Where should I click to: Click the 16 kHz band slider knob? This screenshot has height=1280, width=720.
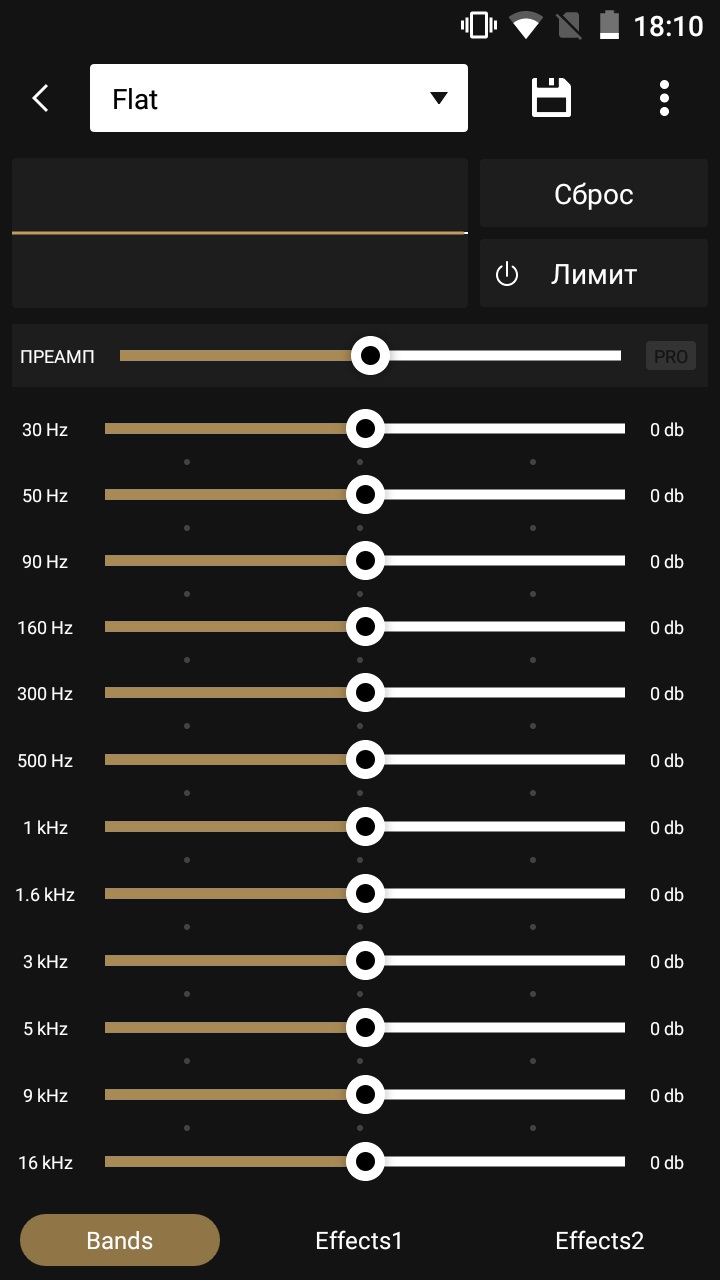365,1162
